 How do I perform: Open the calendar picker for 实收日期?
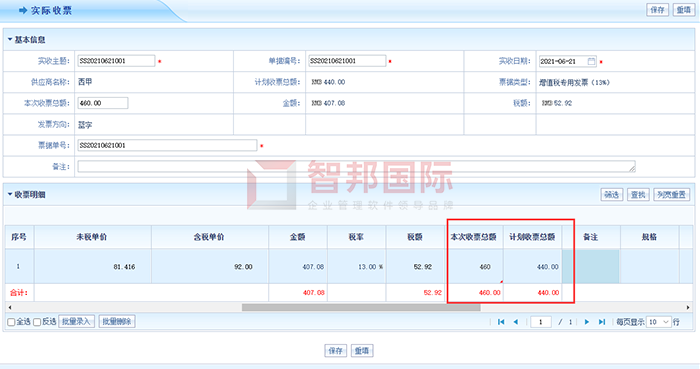pos(591,61)
